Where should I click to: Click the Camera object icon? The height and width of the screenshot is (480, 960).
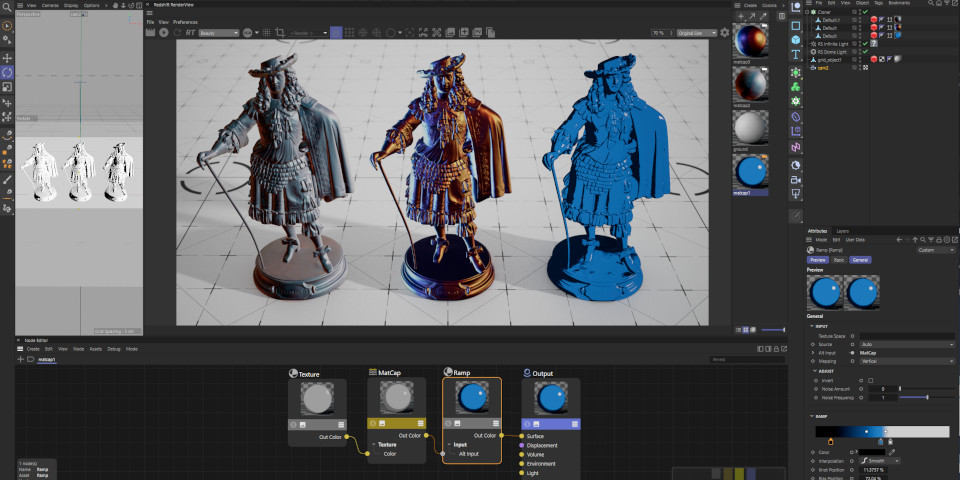(x=796, y=180)
